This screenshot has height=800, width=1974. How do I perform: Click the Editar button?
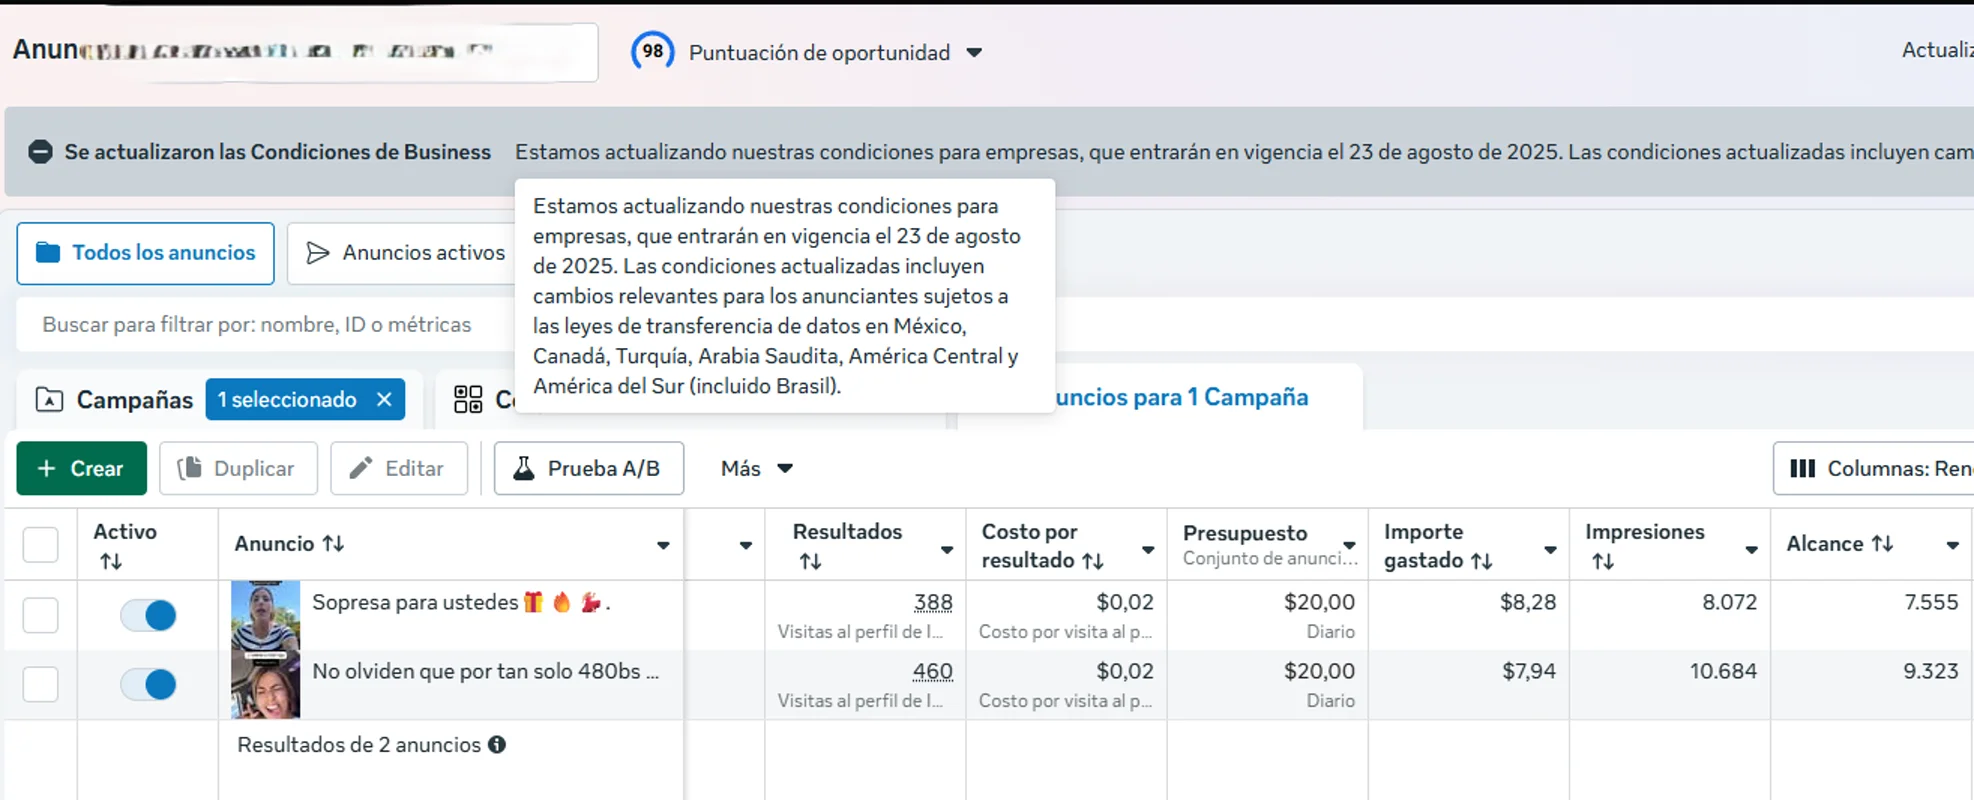click(399, 468)
